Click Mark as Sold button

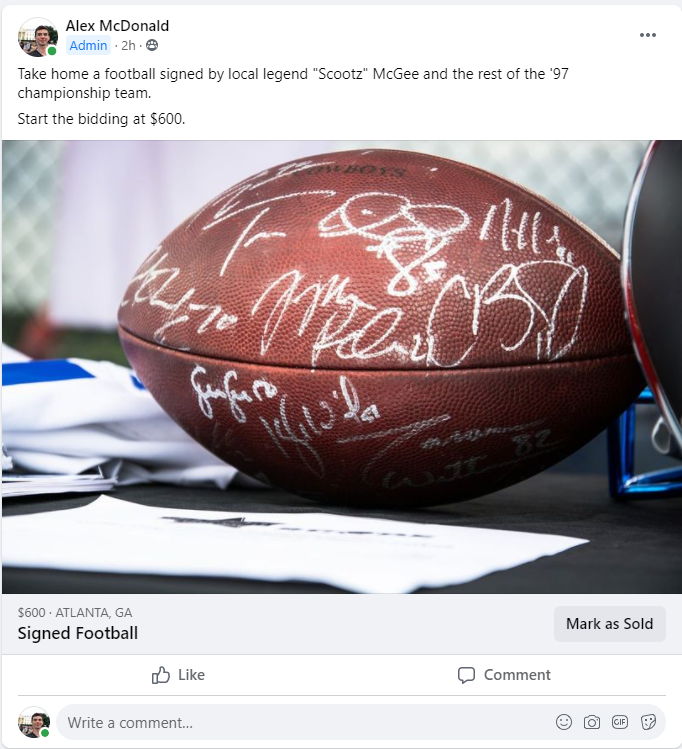[609, 624]
